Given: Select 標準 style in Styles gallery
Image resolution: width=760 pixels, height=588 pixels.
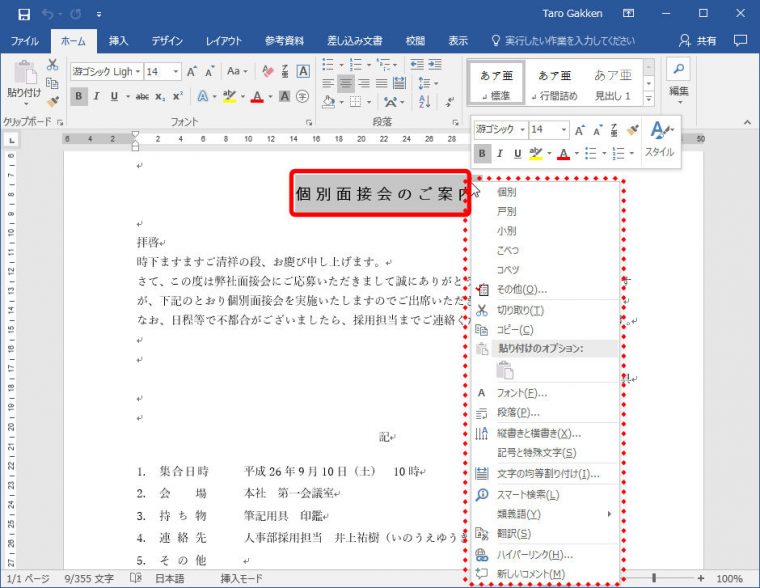Looking at the screenshot, I should pos(496,84).
